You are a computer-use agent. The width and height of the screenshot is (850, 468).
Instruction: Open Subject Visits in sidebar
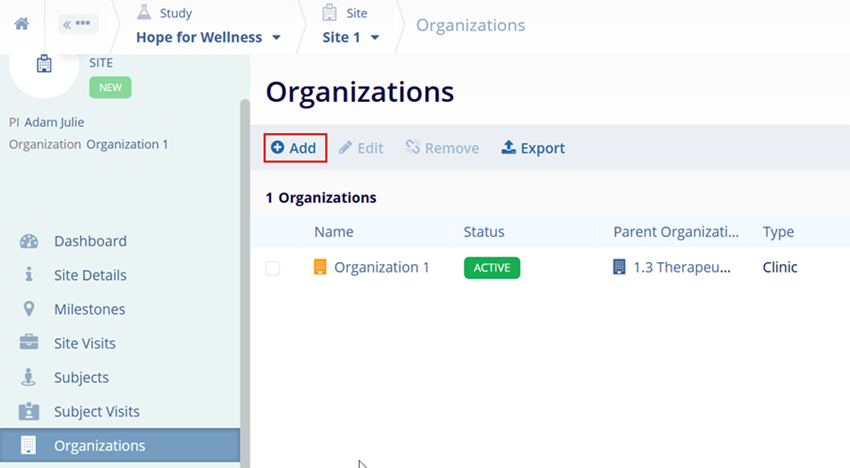(96, 411)
